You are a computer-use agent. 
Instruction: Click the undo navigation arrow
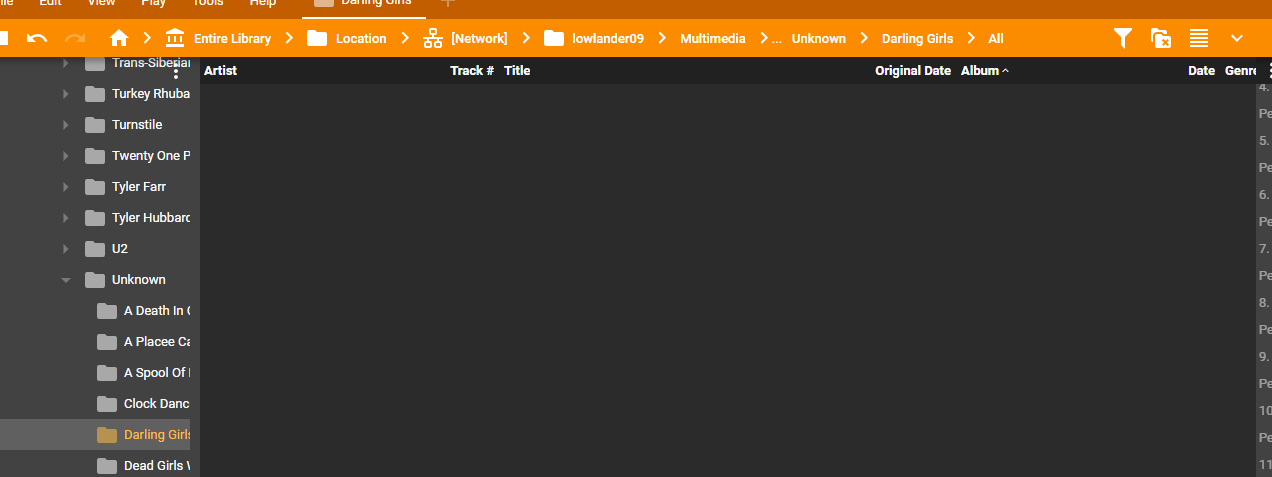(37, 38)
